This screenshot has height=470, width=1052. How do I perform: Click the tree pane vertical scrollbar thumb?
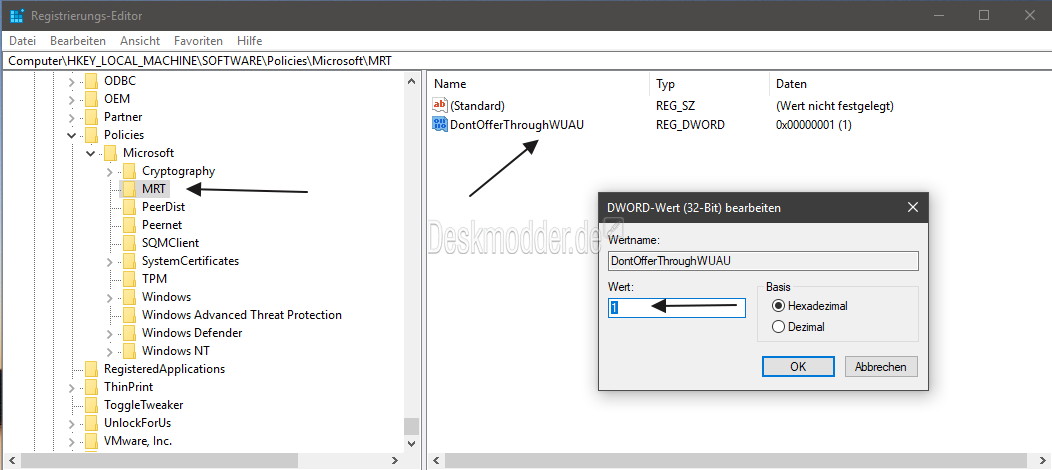(x=411, y=426)
